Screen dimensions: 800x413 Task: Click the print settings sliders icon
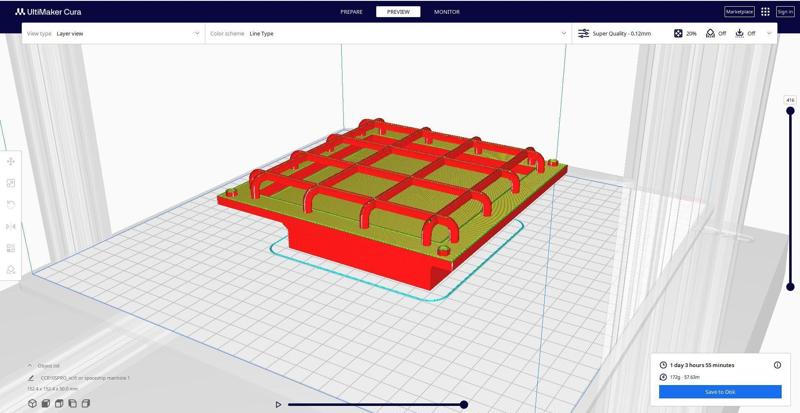583,34
